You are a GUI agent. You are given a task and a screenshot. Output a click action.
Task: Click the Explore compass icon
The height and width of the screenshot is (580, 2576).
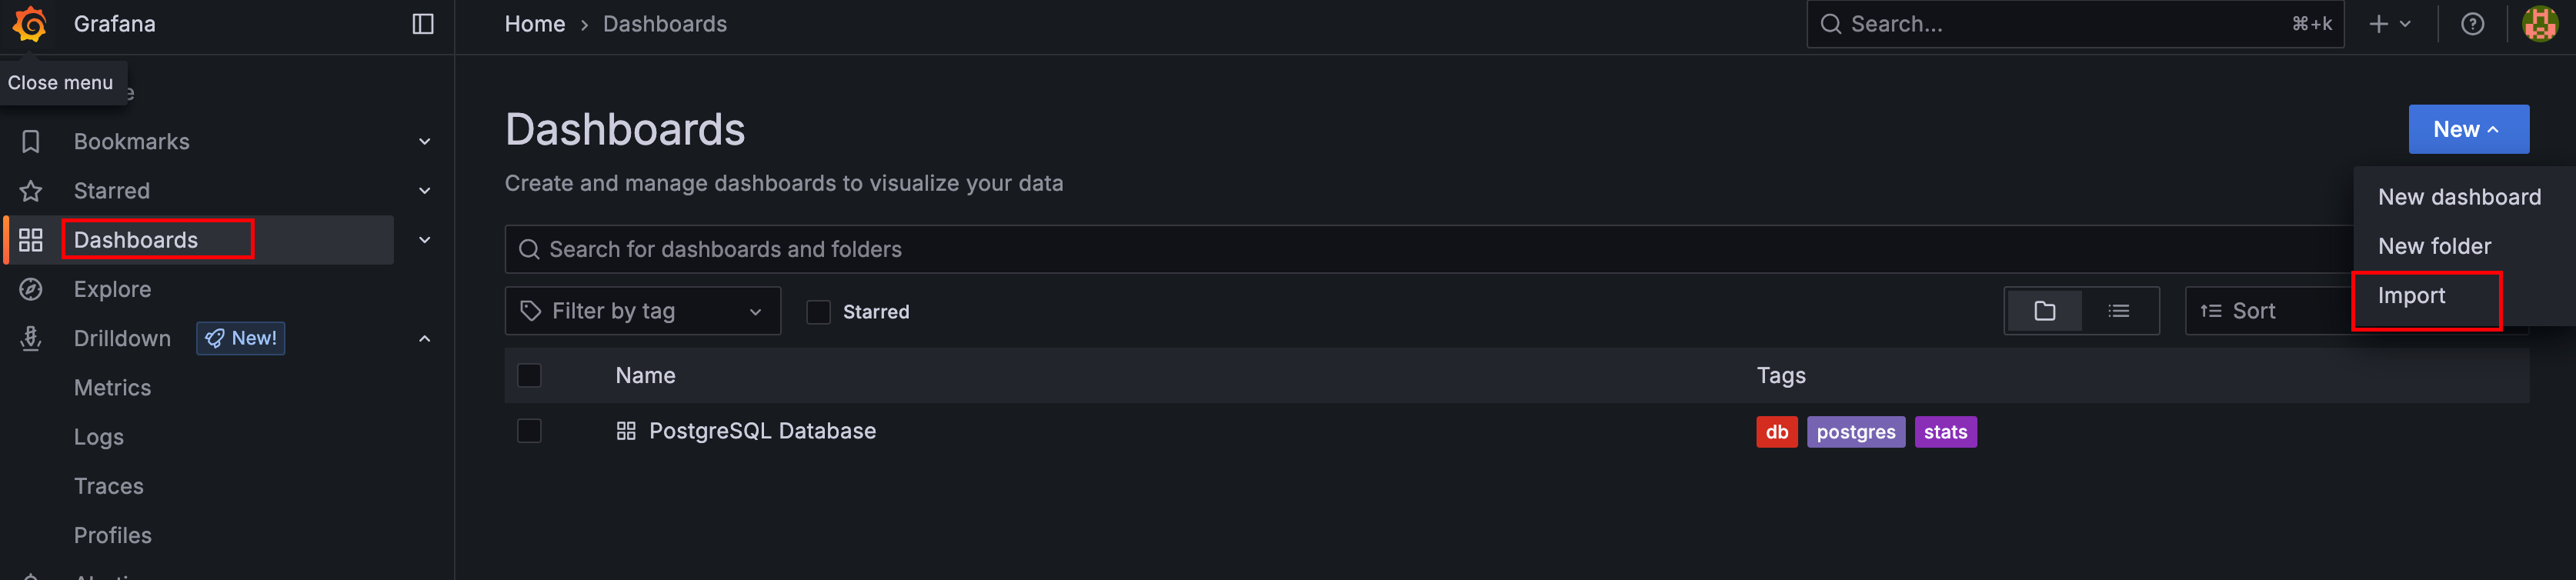point(31,289)
